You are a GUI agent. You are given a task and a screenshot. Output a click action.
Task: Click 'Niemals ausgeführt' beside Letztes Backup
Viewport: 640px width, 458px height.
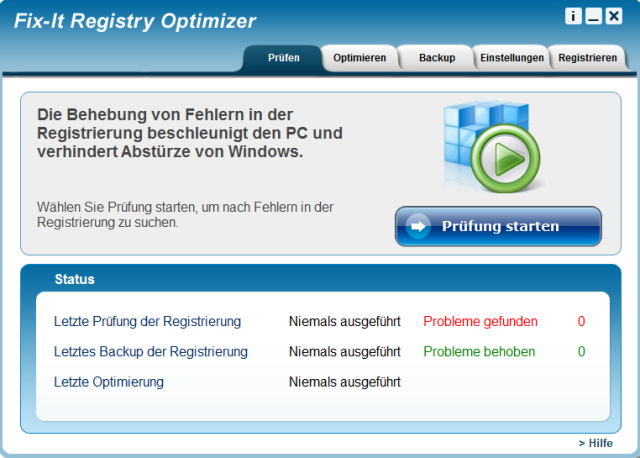click(344, 352)
